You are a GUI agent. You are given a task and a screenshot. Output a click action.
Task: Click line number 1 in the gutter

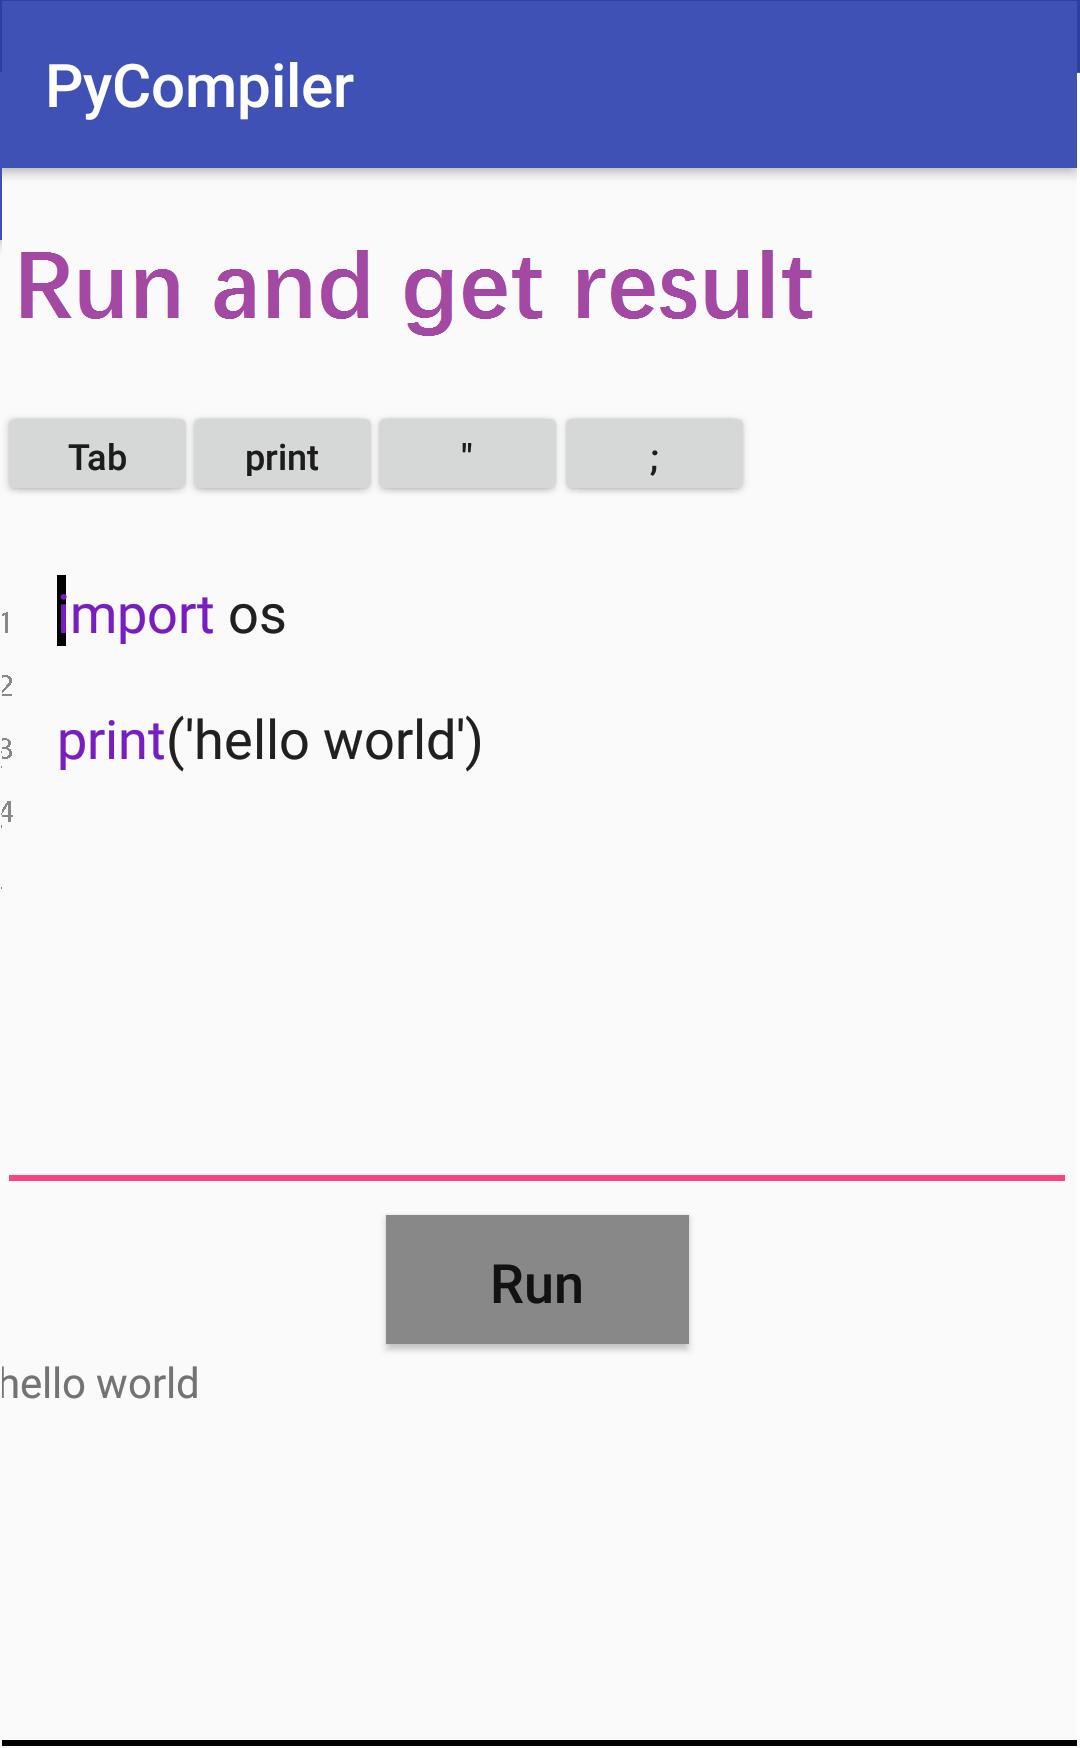6,623
